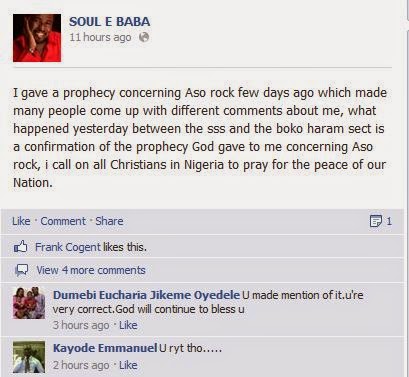Open 3 hours ago comment timestamp

point(81,325)
